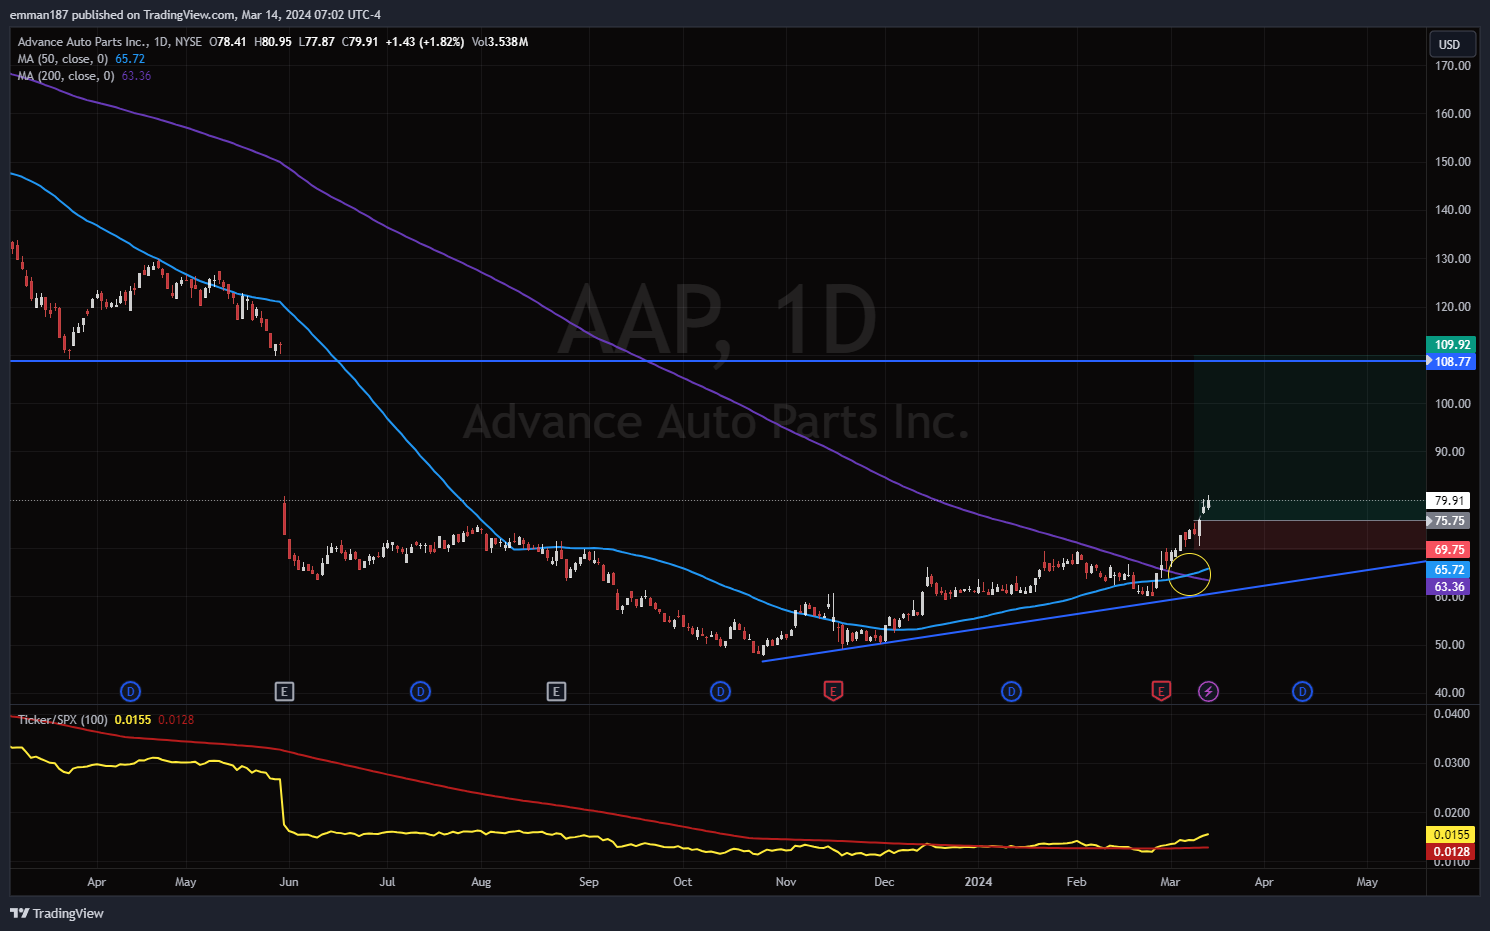Screen dimensions: 1490x931
Task: Click the 2024 label on the time axis
Action: 978,882
